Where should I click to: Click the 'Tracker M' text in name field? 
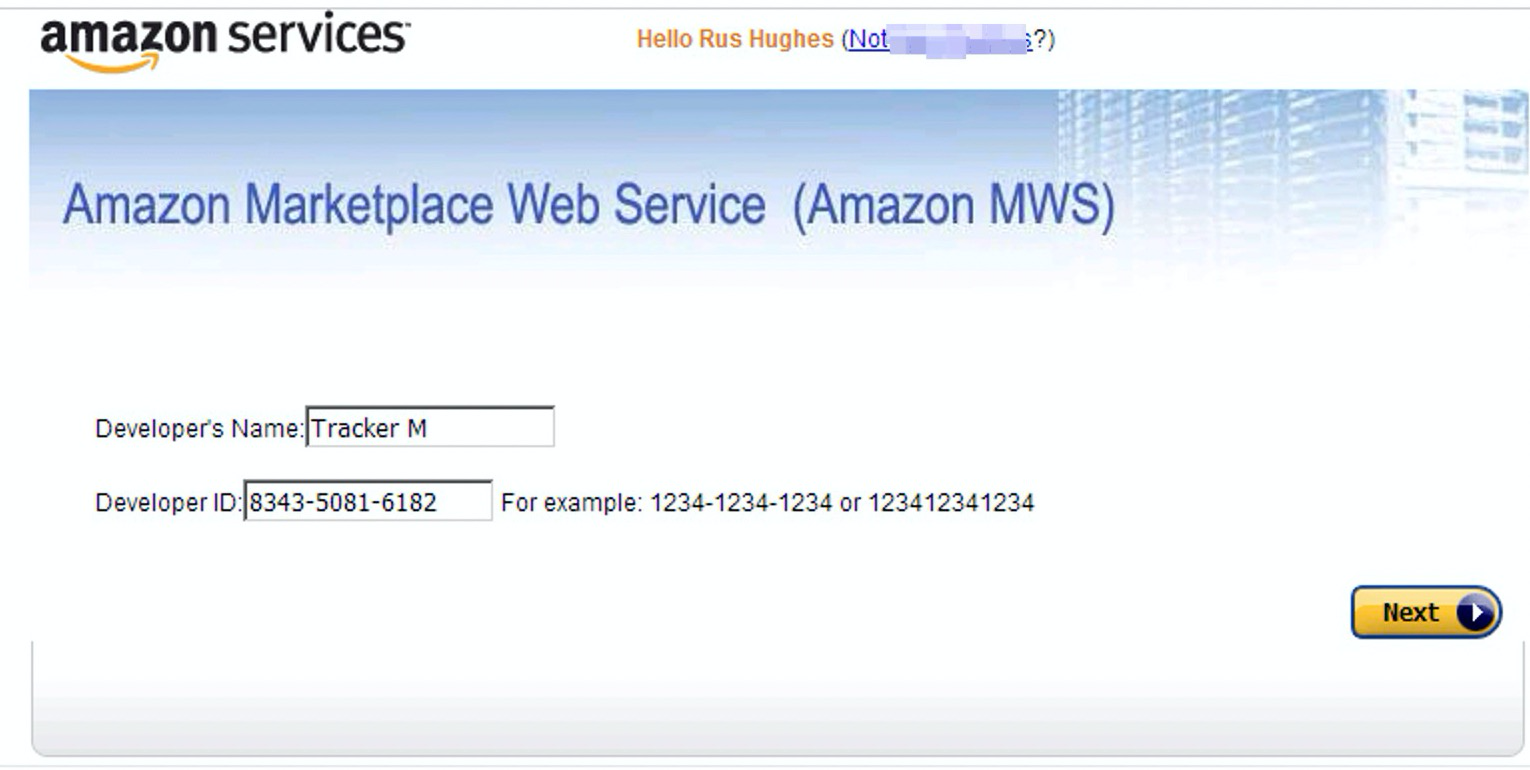369,429
